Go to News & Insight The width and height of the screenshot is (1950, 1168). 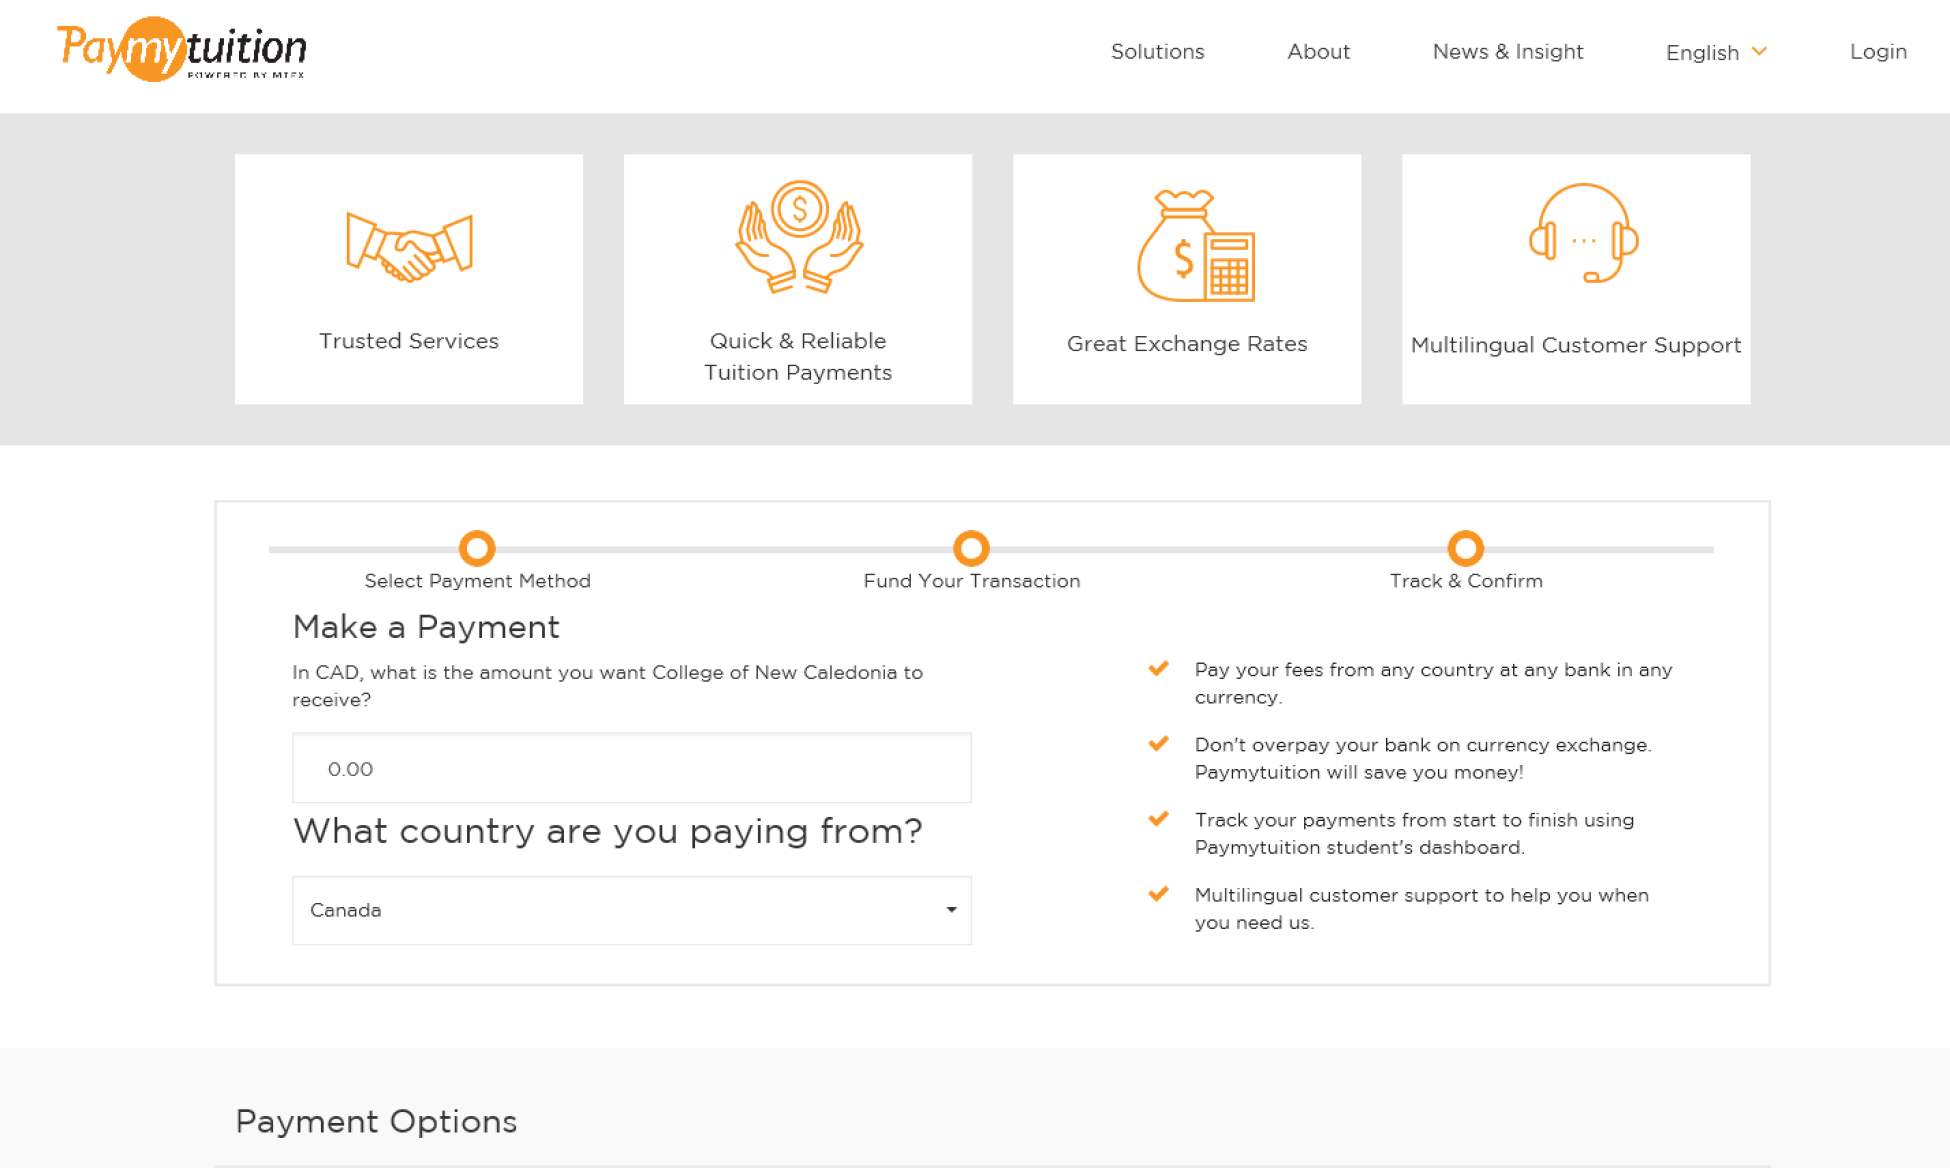pos(1507,52)
